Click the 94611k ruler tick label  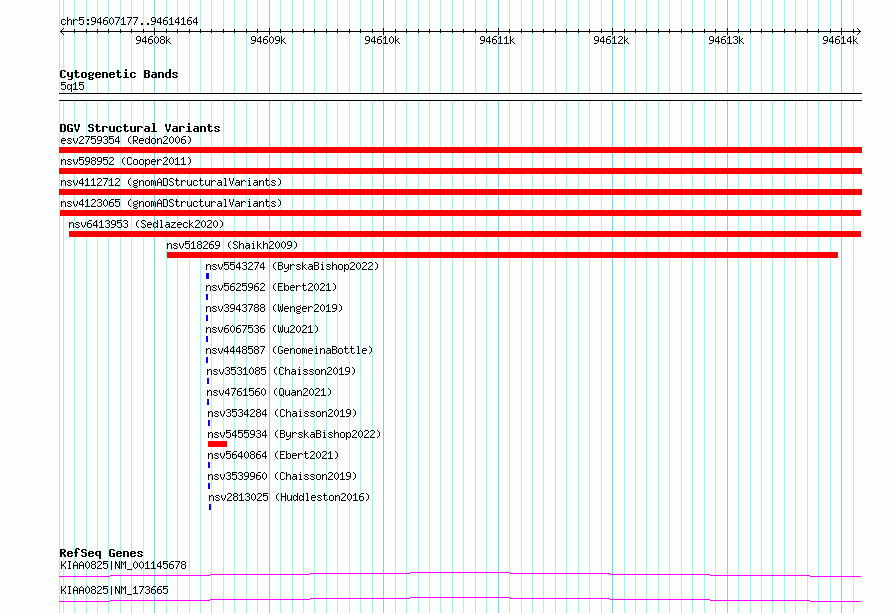497,40
